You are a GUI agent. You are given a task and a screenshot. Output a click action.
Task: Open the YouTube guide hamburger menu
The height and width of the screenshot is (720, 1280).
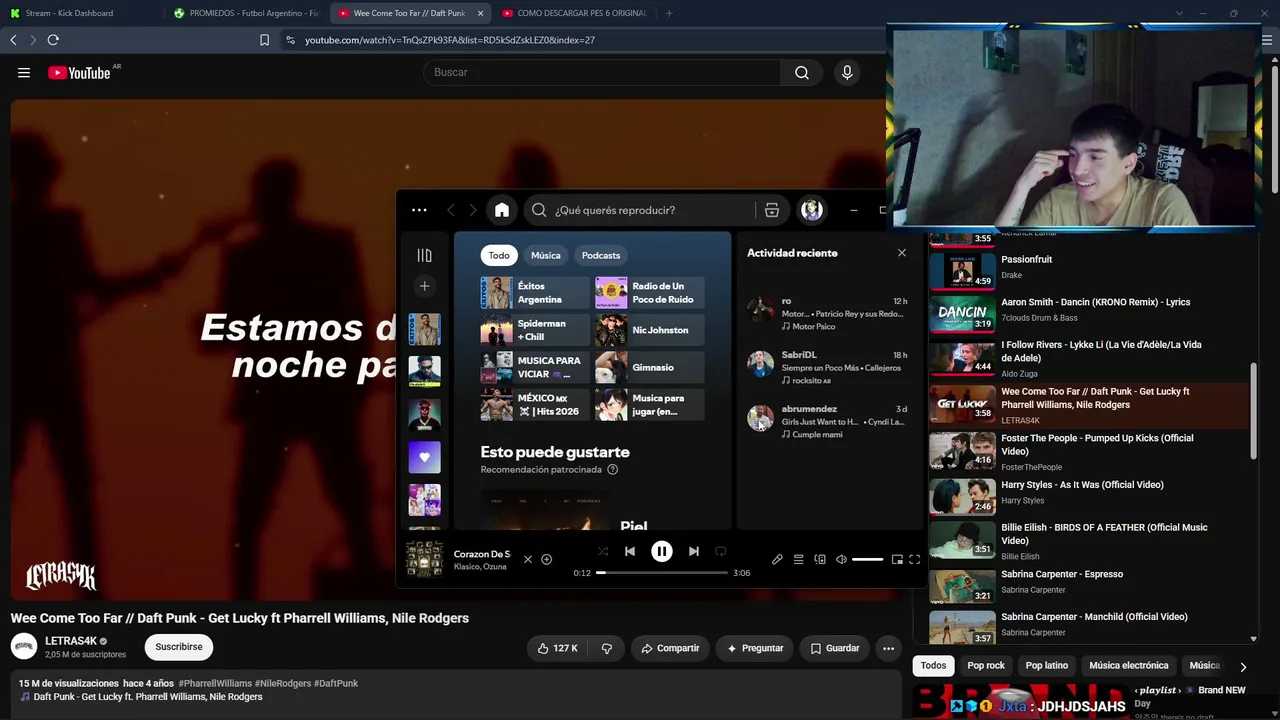tap(24, 73)
